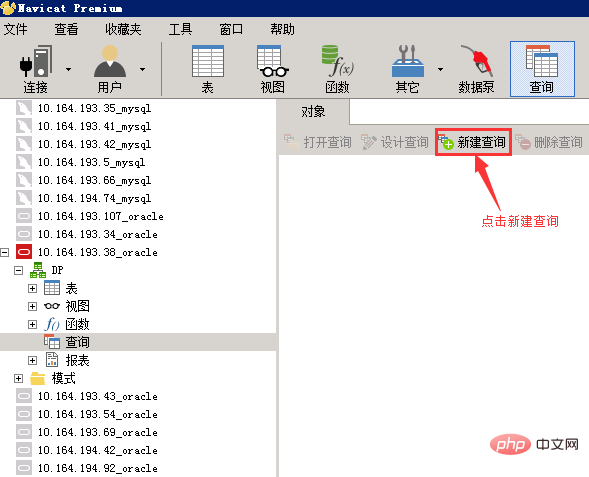This screenshot has width=589, height=477.
Task: Open the 文件 menu
Action: 15,29
